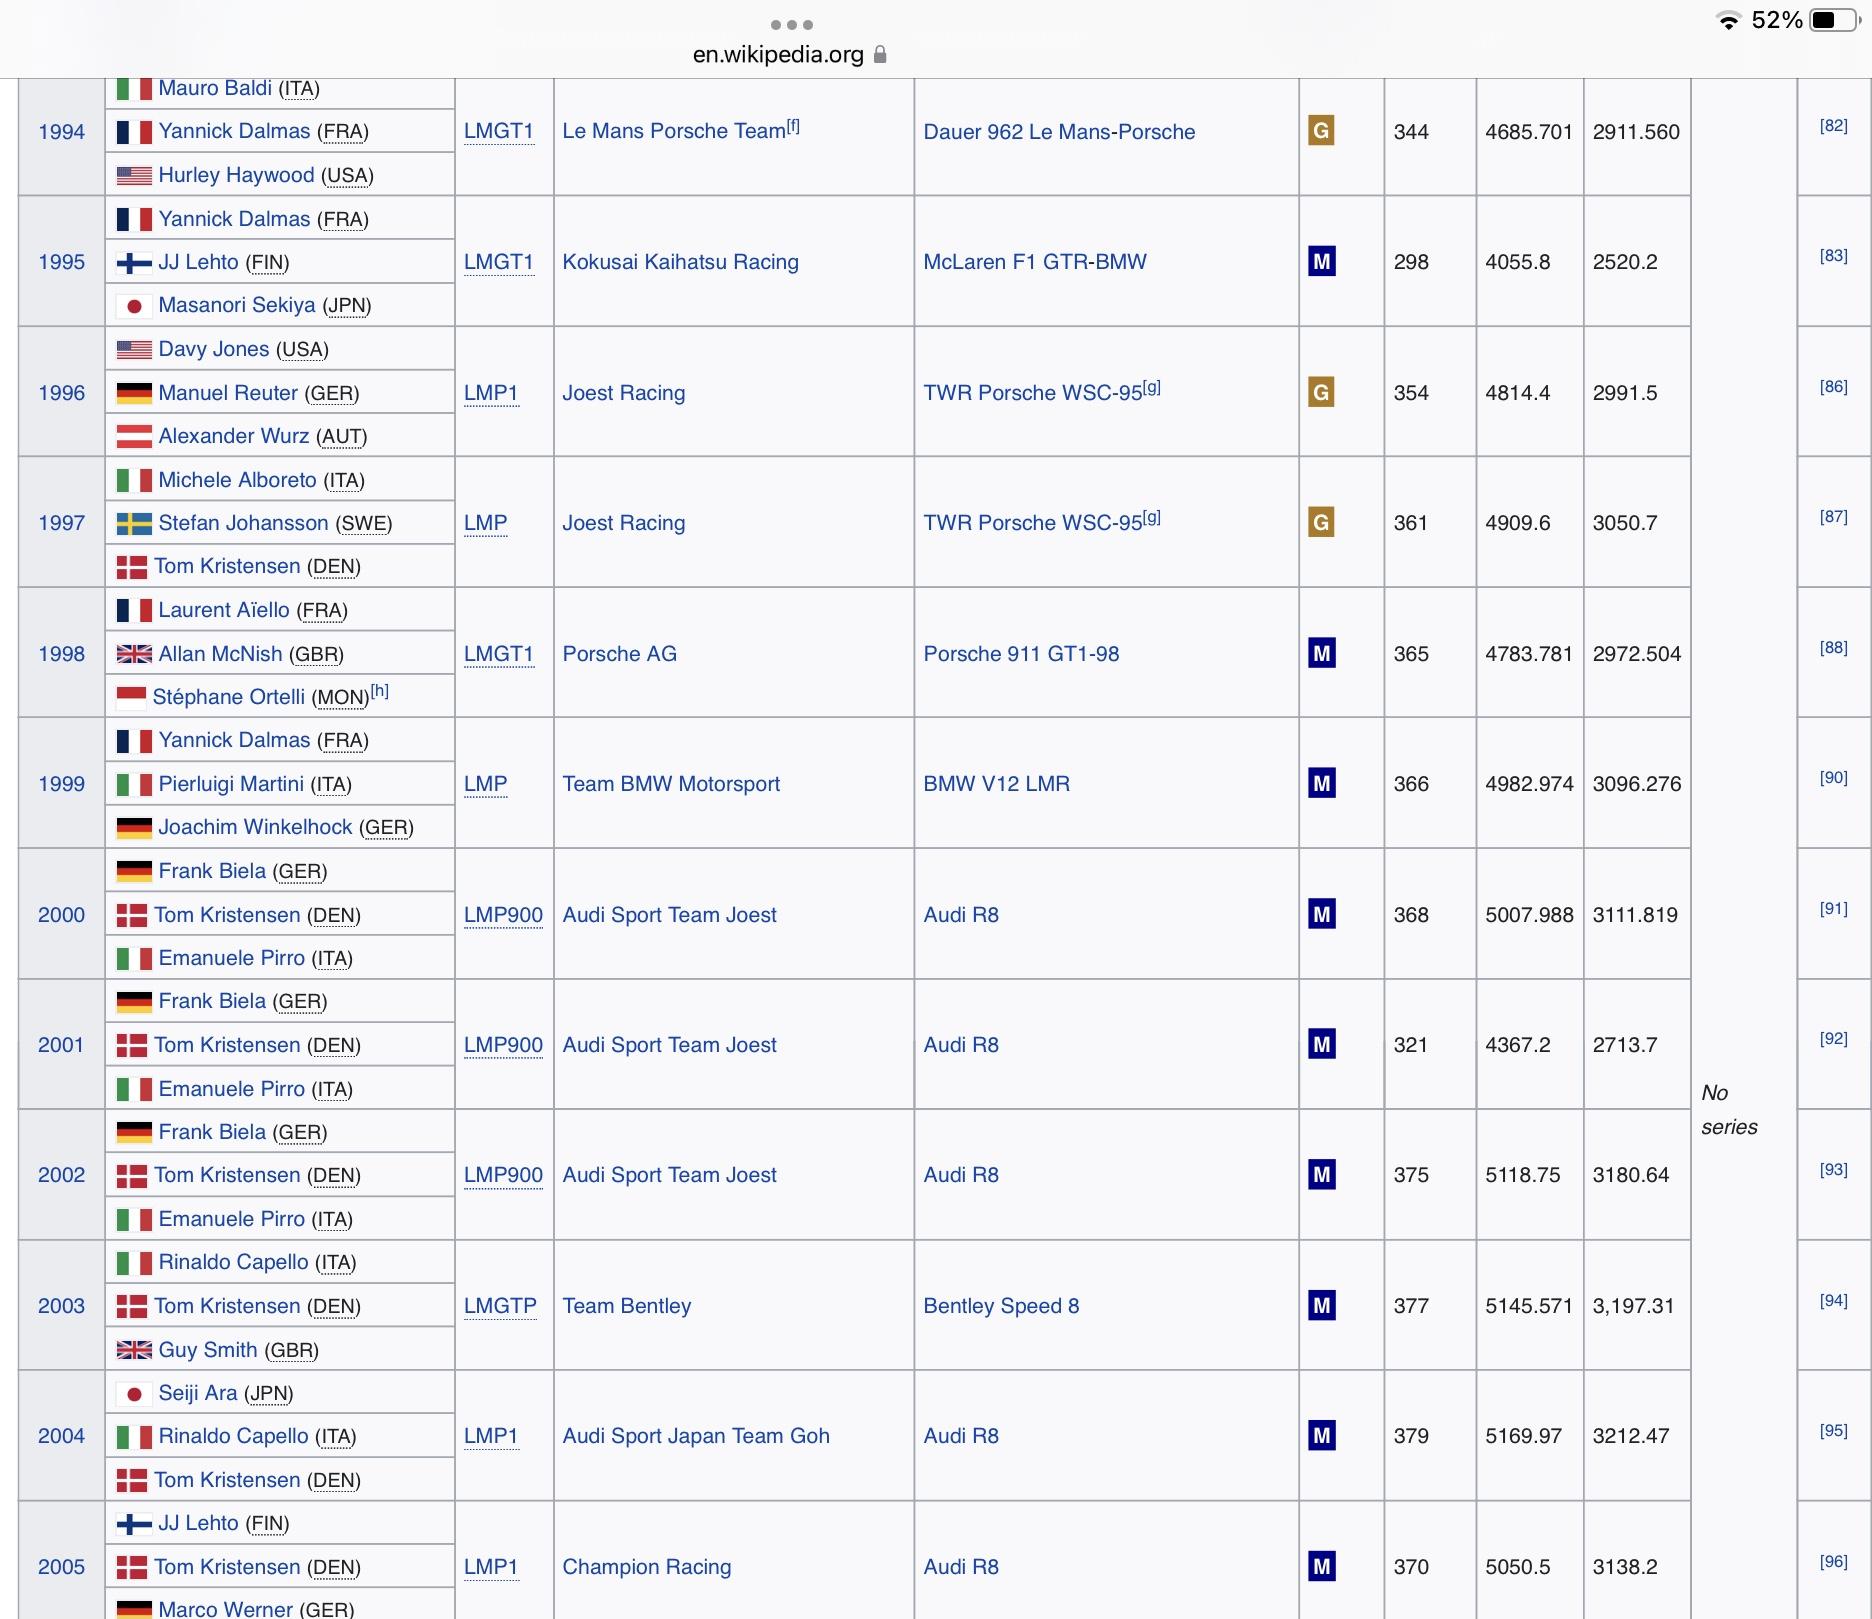The height and width of the screenshot is (1619, 1872).
Task: Tap the Michelin M icon in 1998 row
Action: pos(1322,654)
